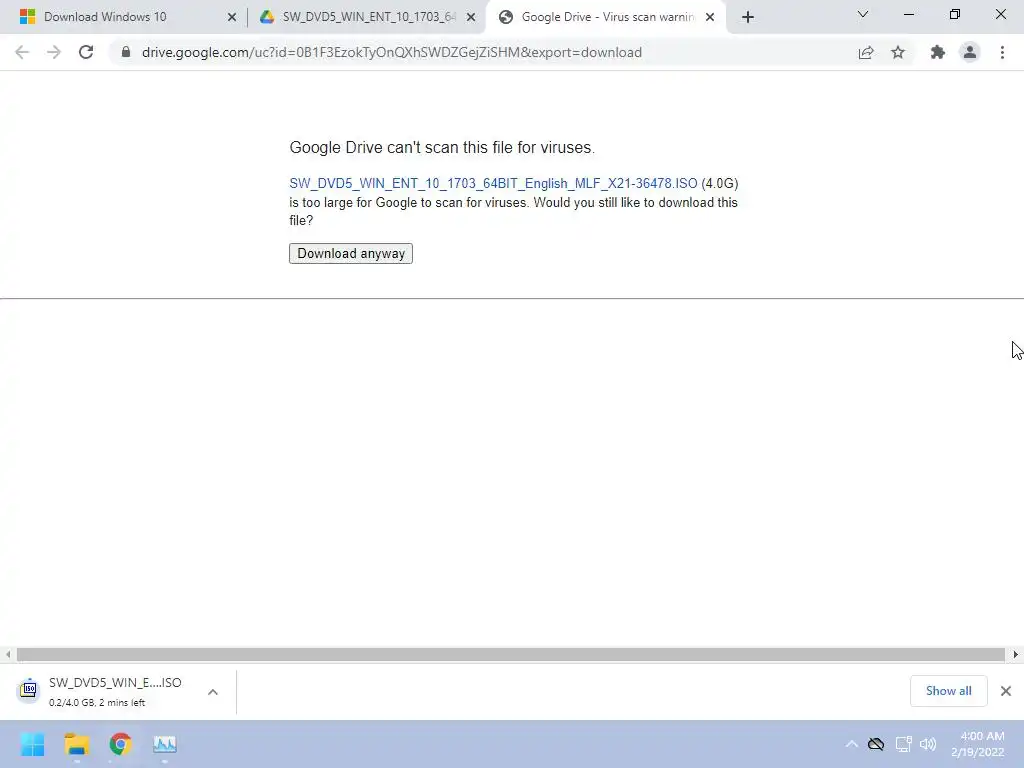Screen dimensions: 1024x768
Task: Open the volume speaker tray icon
Action: tap(928, 744)
